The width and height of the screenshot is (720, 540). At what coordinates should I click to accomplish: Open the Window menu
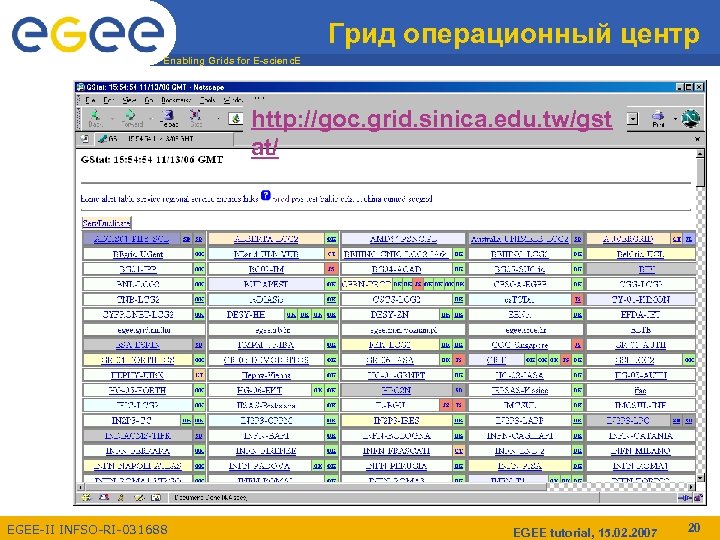coord(233,100)
